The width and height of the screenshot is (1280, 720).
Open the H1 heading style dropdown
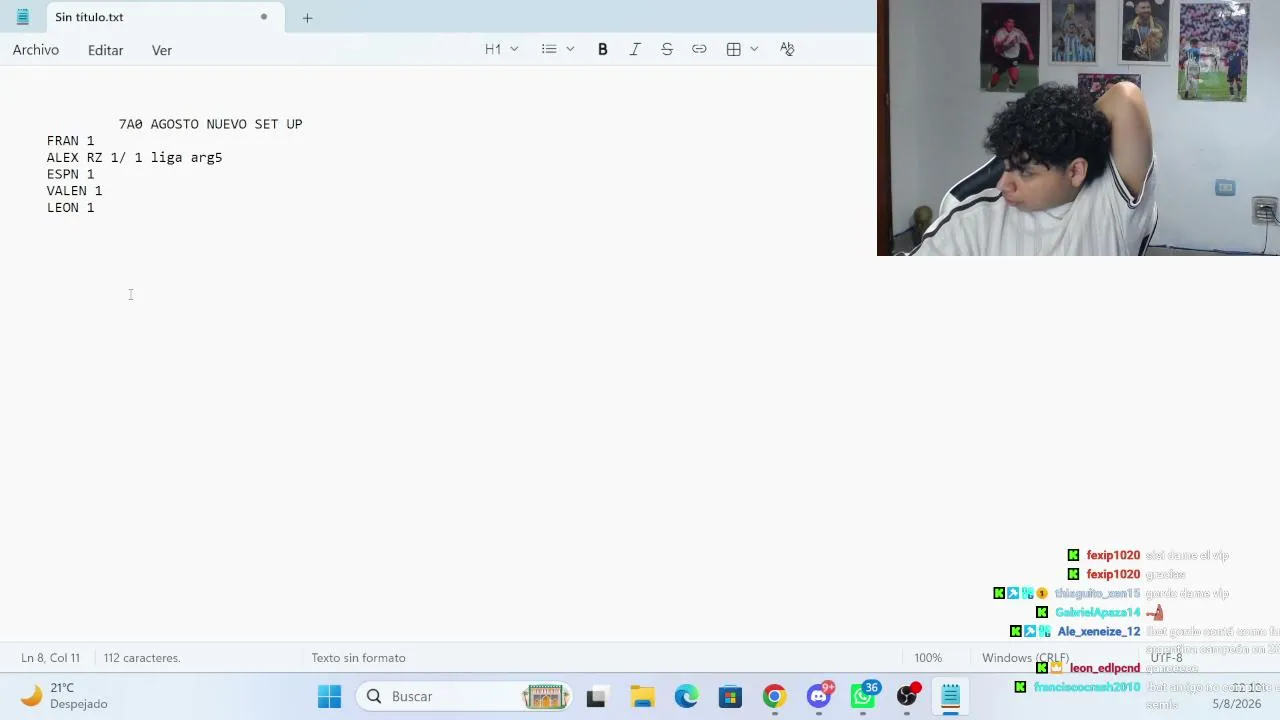point(502,49)
